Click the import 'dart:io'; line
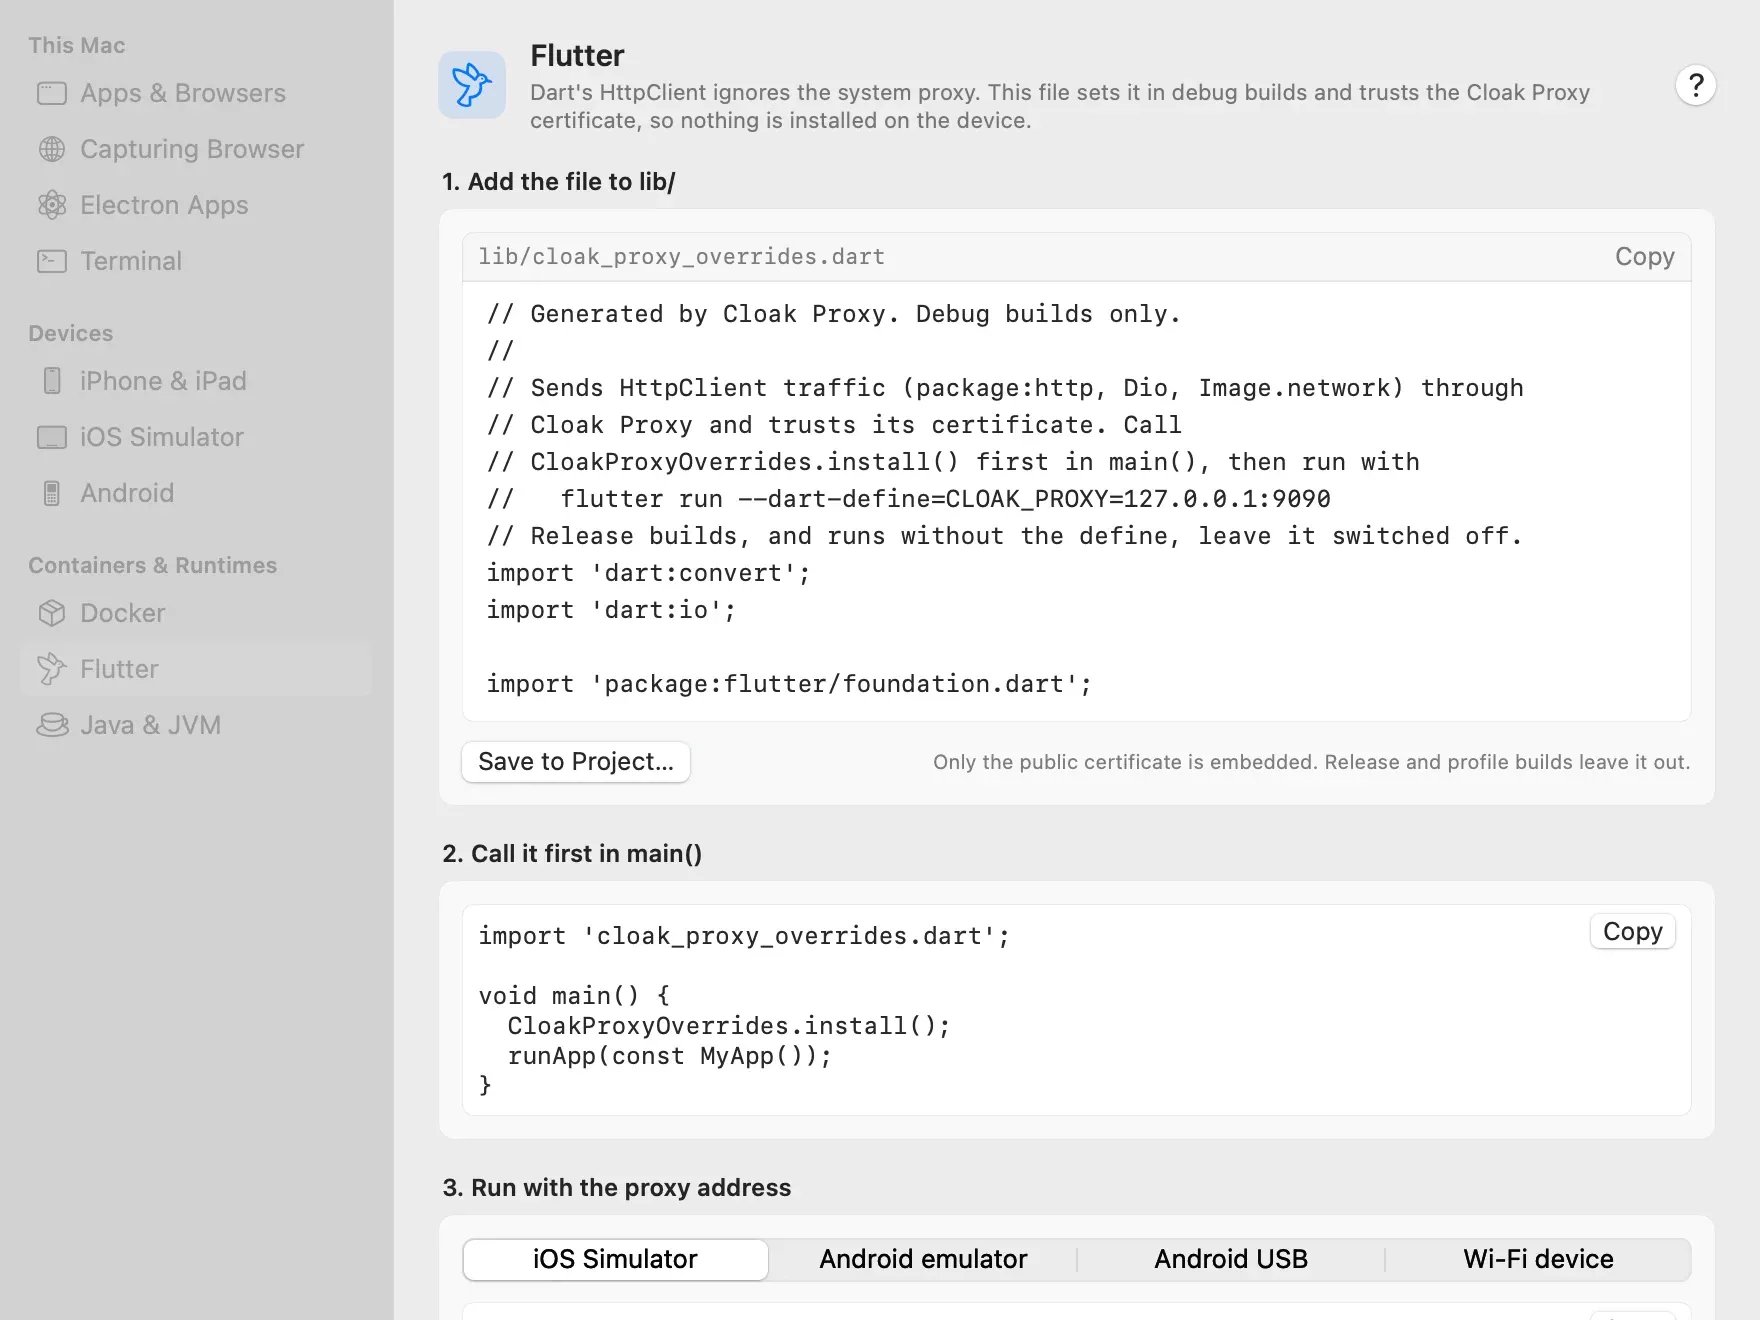 click(612, 610)
